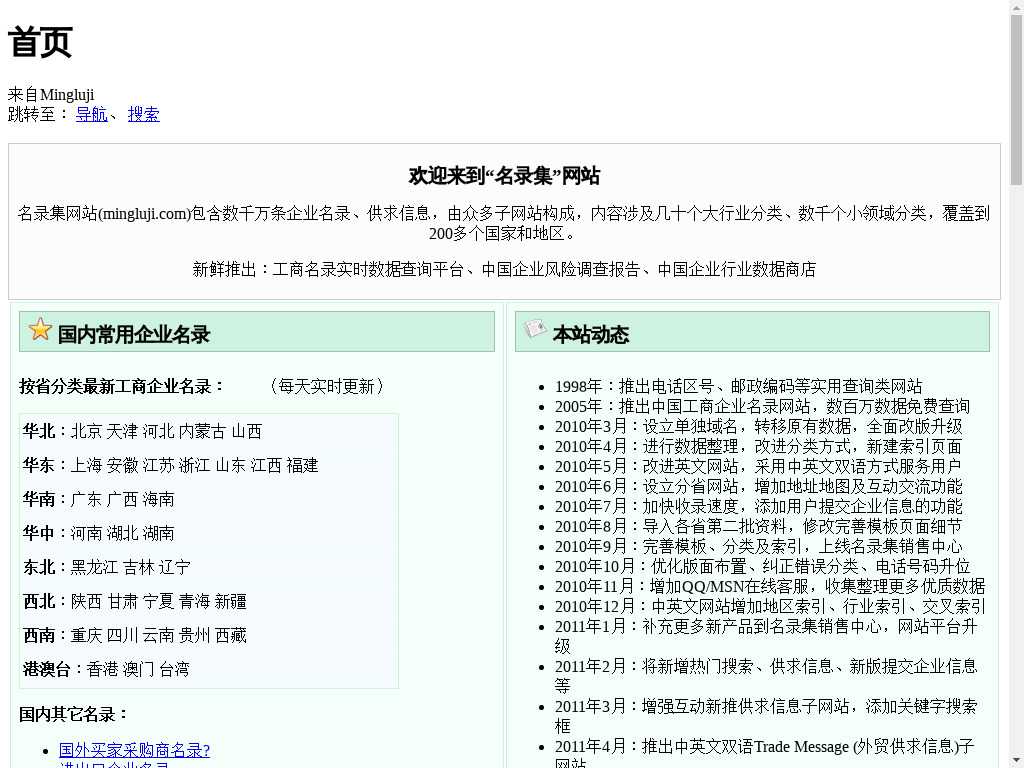Select 澳门 in the 港澳台 row
The image size is (1024, 768).
coord(138,669)
